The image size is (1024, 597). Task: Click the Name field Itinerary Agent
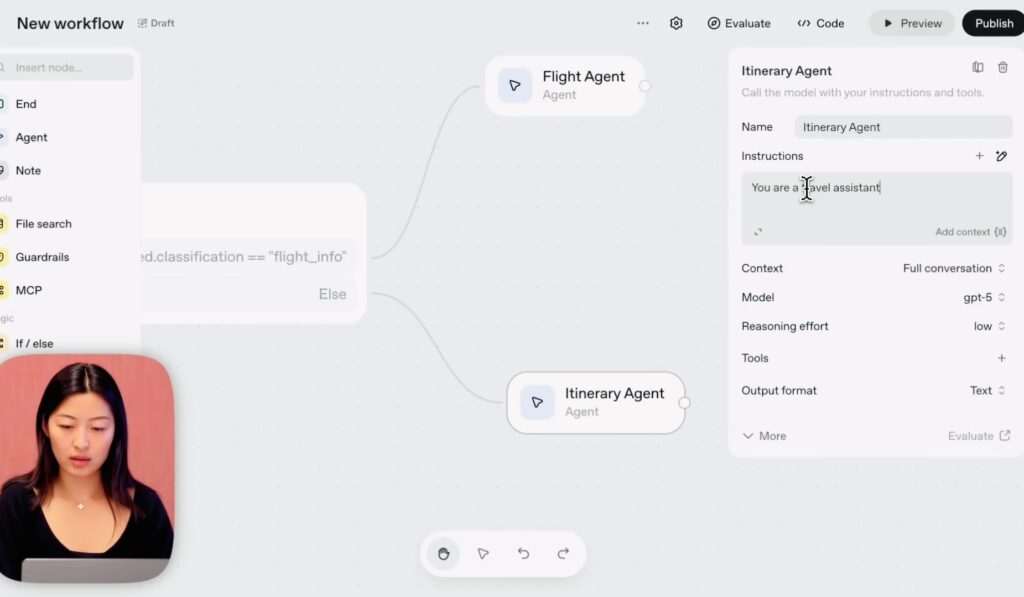coord(903,127)
